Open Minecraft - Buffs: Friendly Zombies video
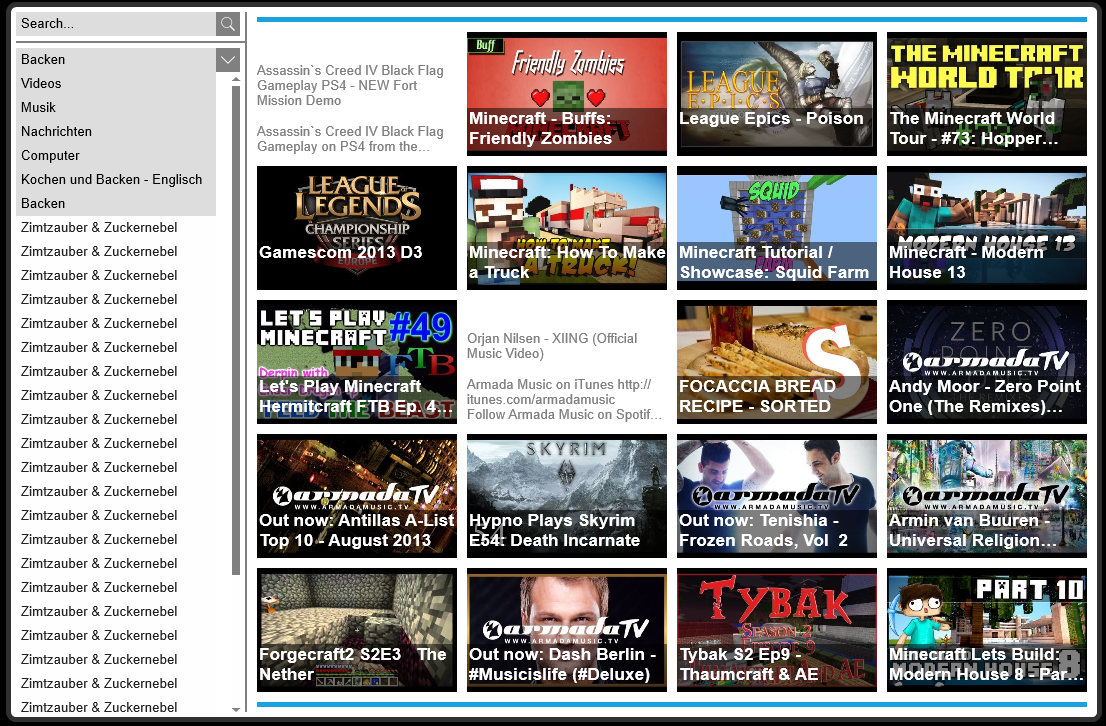This screenshot has height=726, width=1106. pyautogui.click(x=567, y=94)
